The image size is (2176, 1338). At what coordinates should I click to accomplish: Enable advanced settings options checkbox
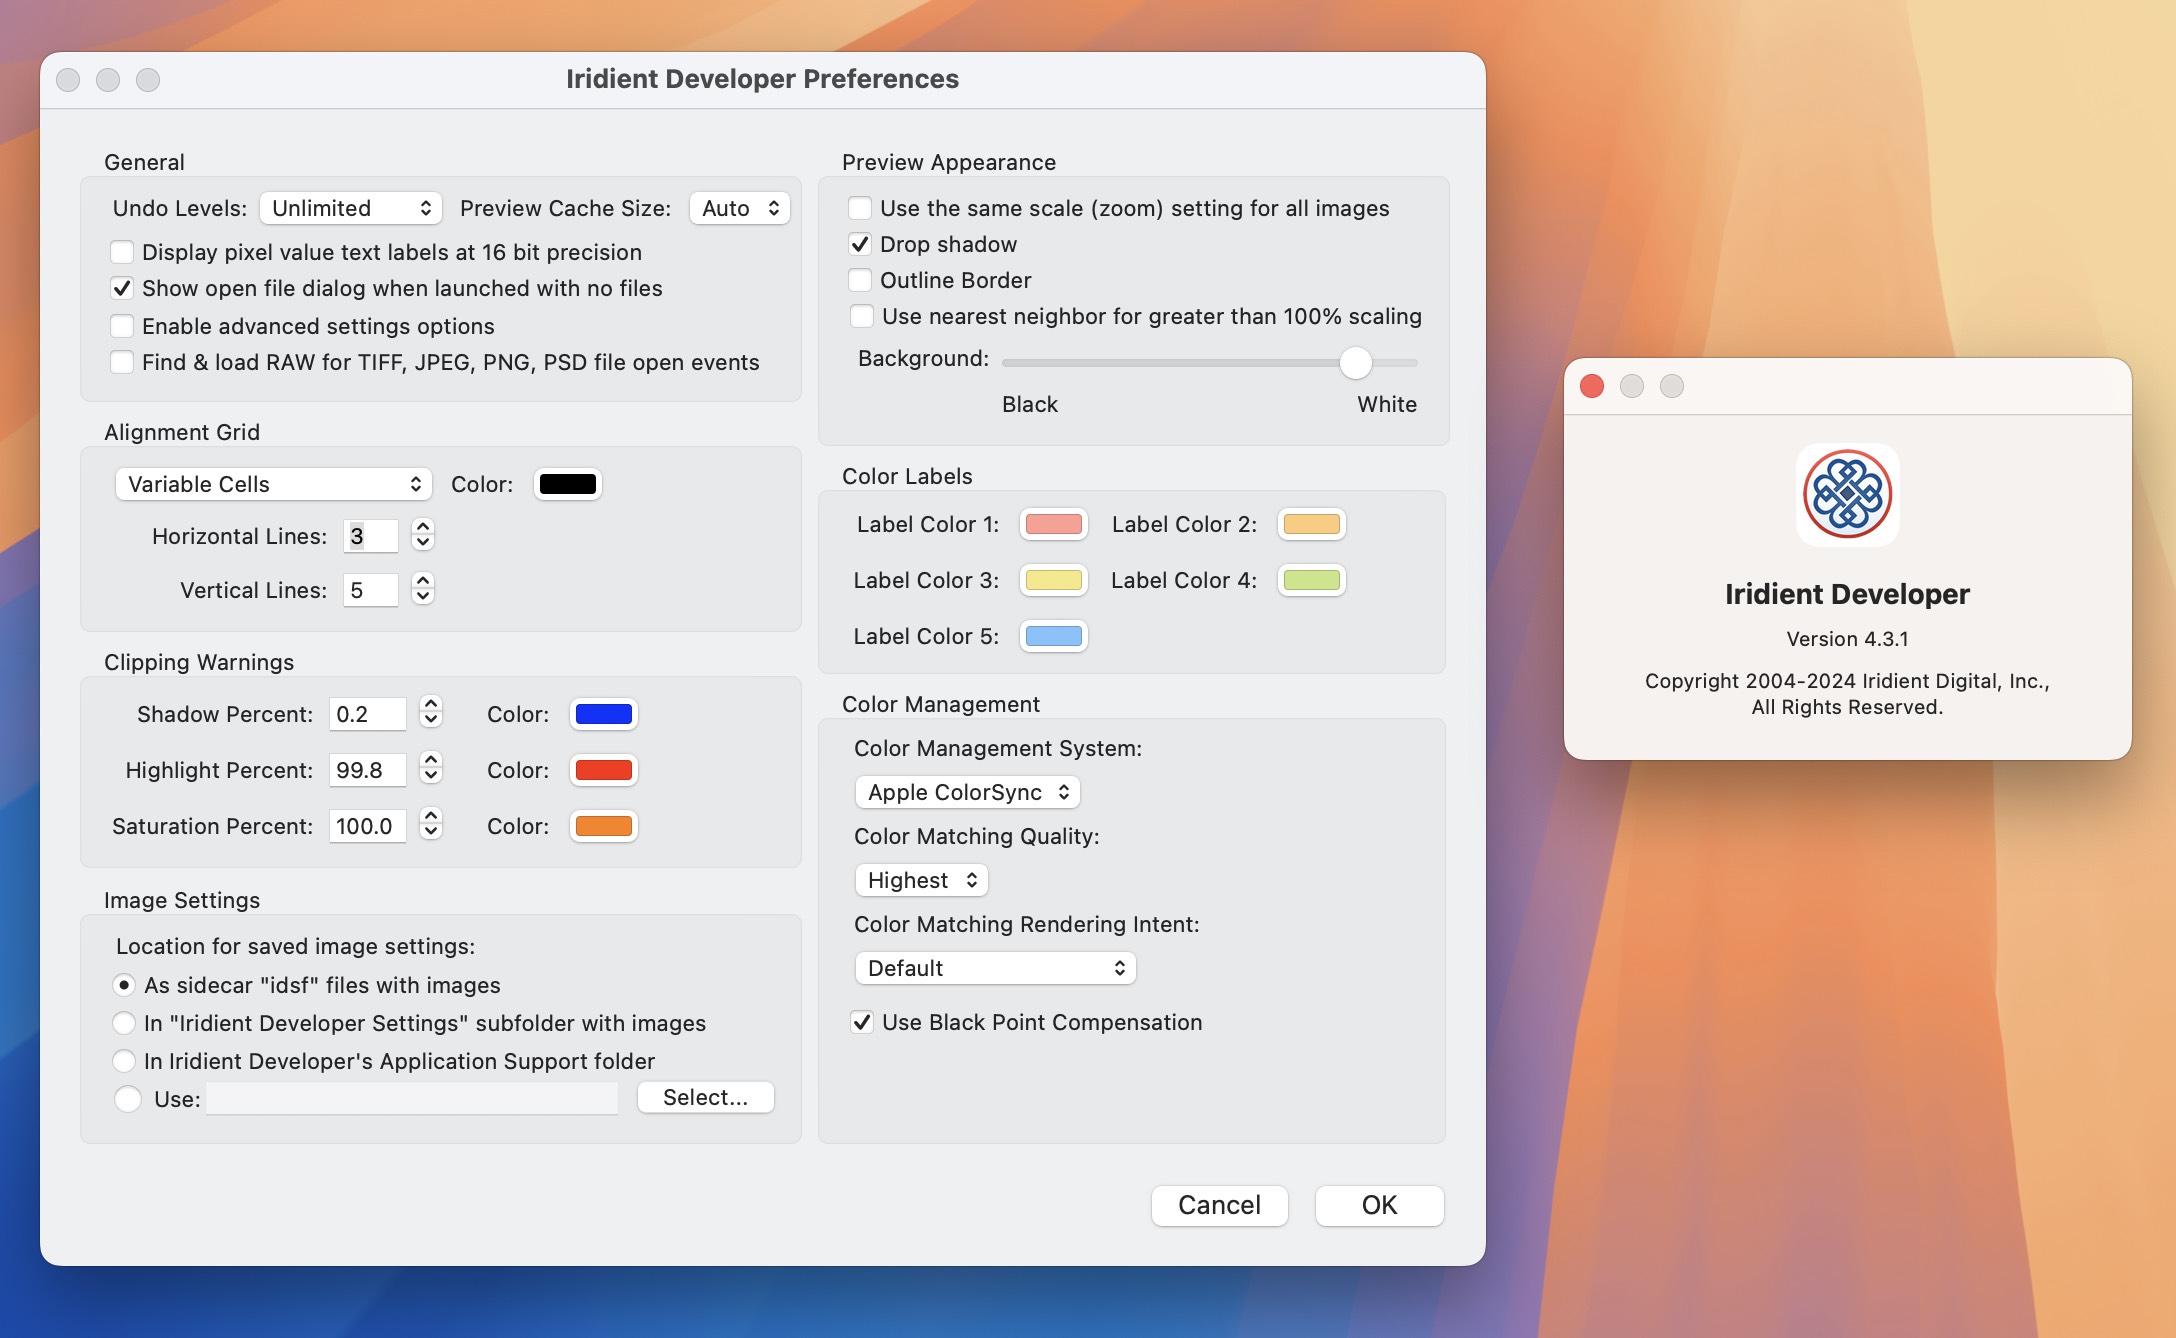122,326
